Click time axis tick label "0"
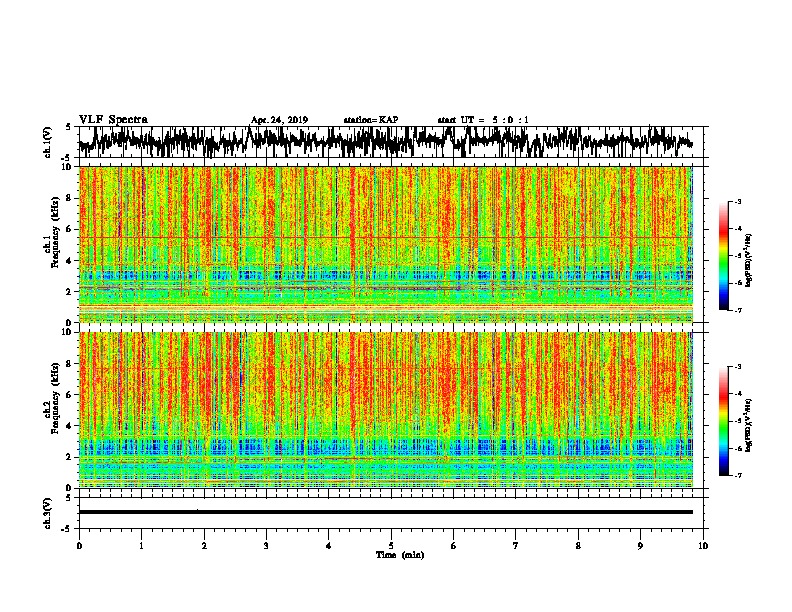This screenshot has width=792, height=612. click(79, 545)
